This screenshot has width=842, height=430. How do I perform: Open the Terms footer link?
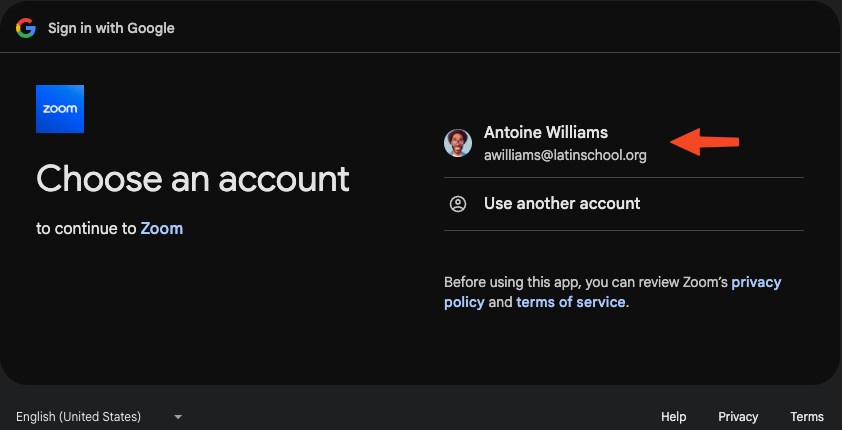(x=807, y=417)
